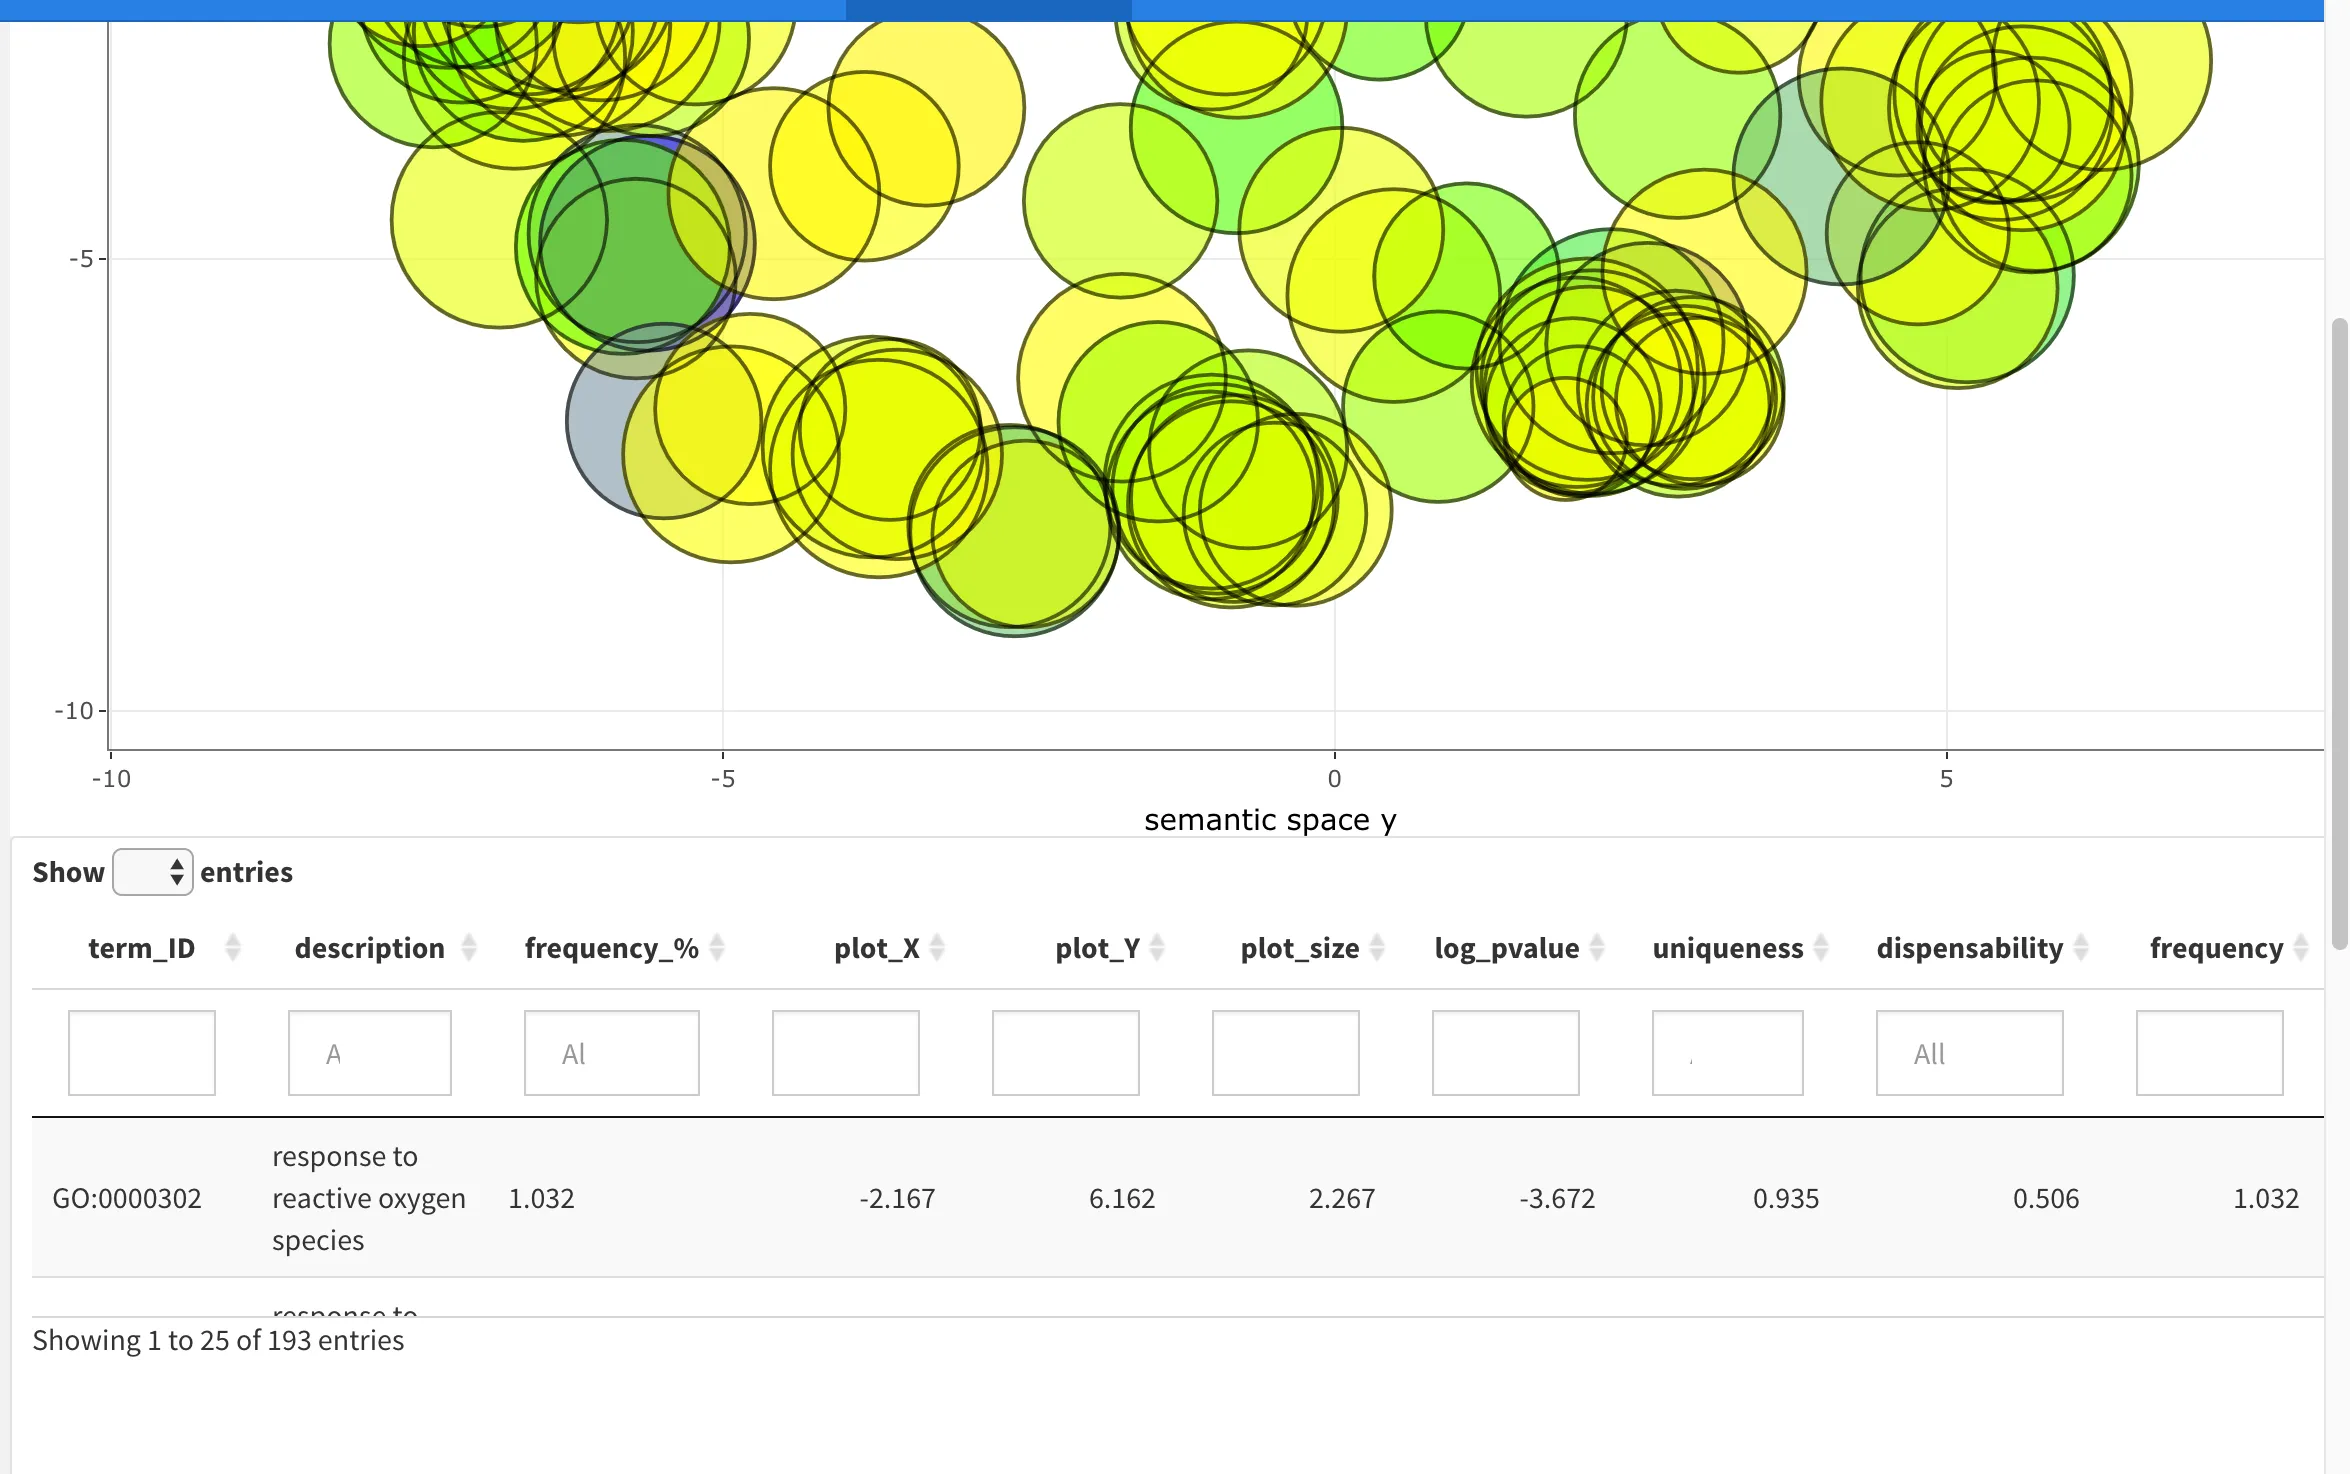Sort by description column sort icon

468,947
